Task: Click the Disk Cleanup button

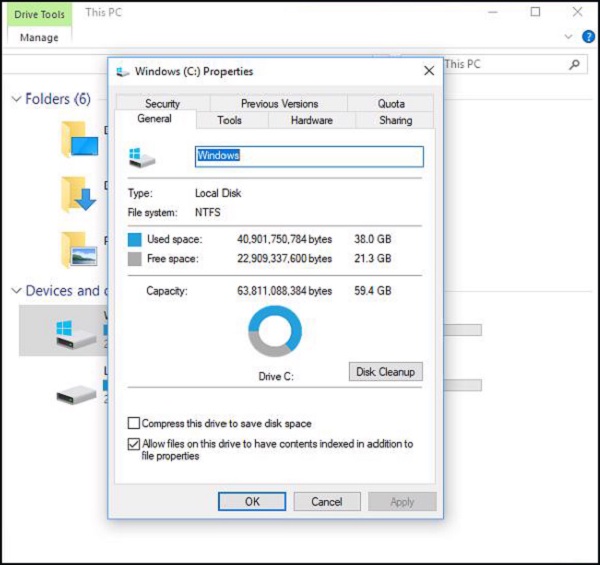Action: (x=386, y=371)
